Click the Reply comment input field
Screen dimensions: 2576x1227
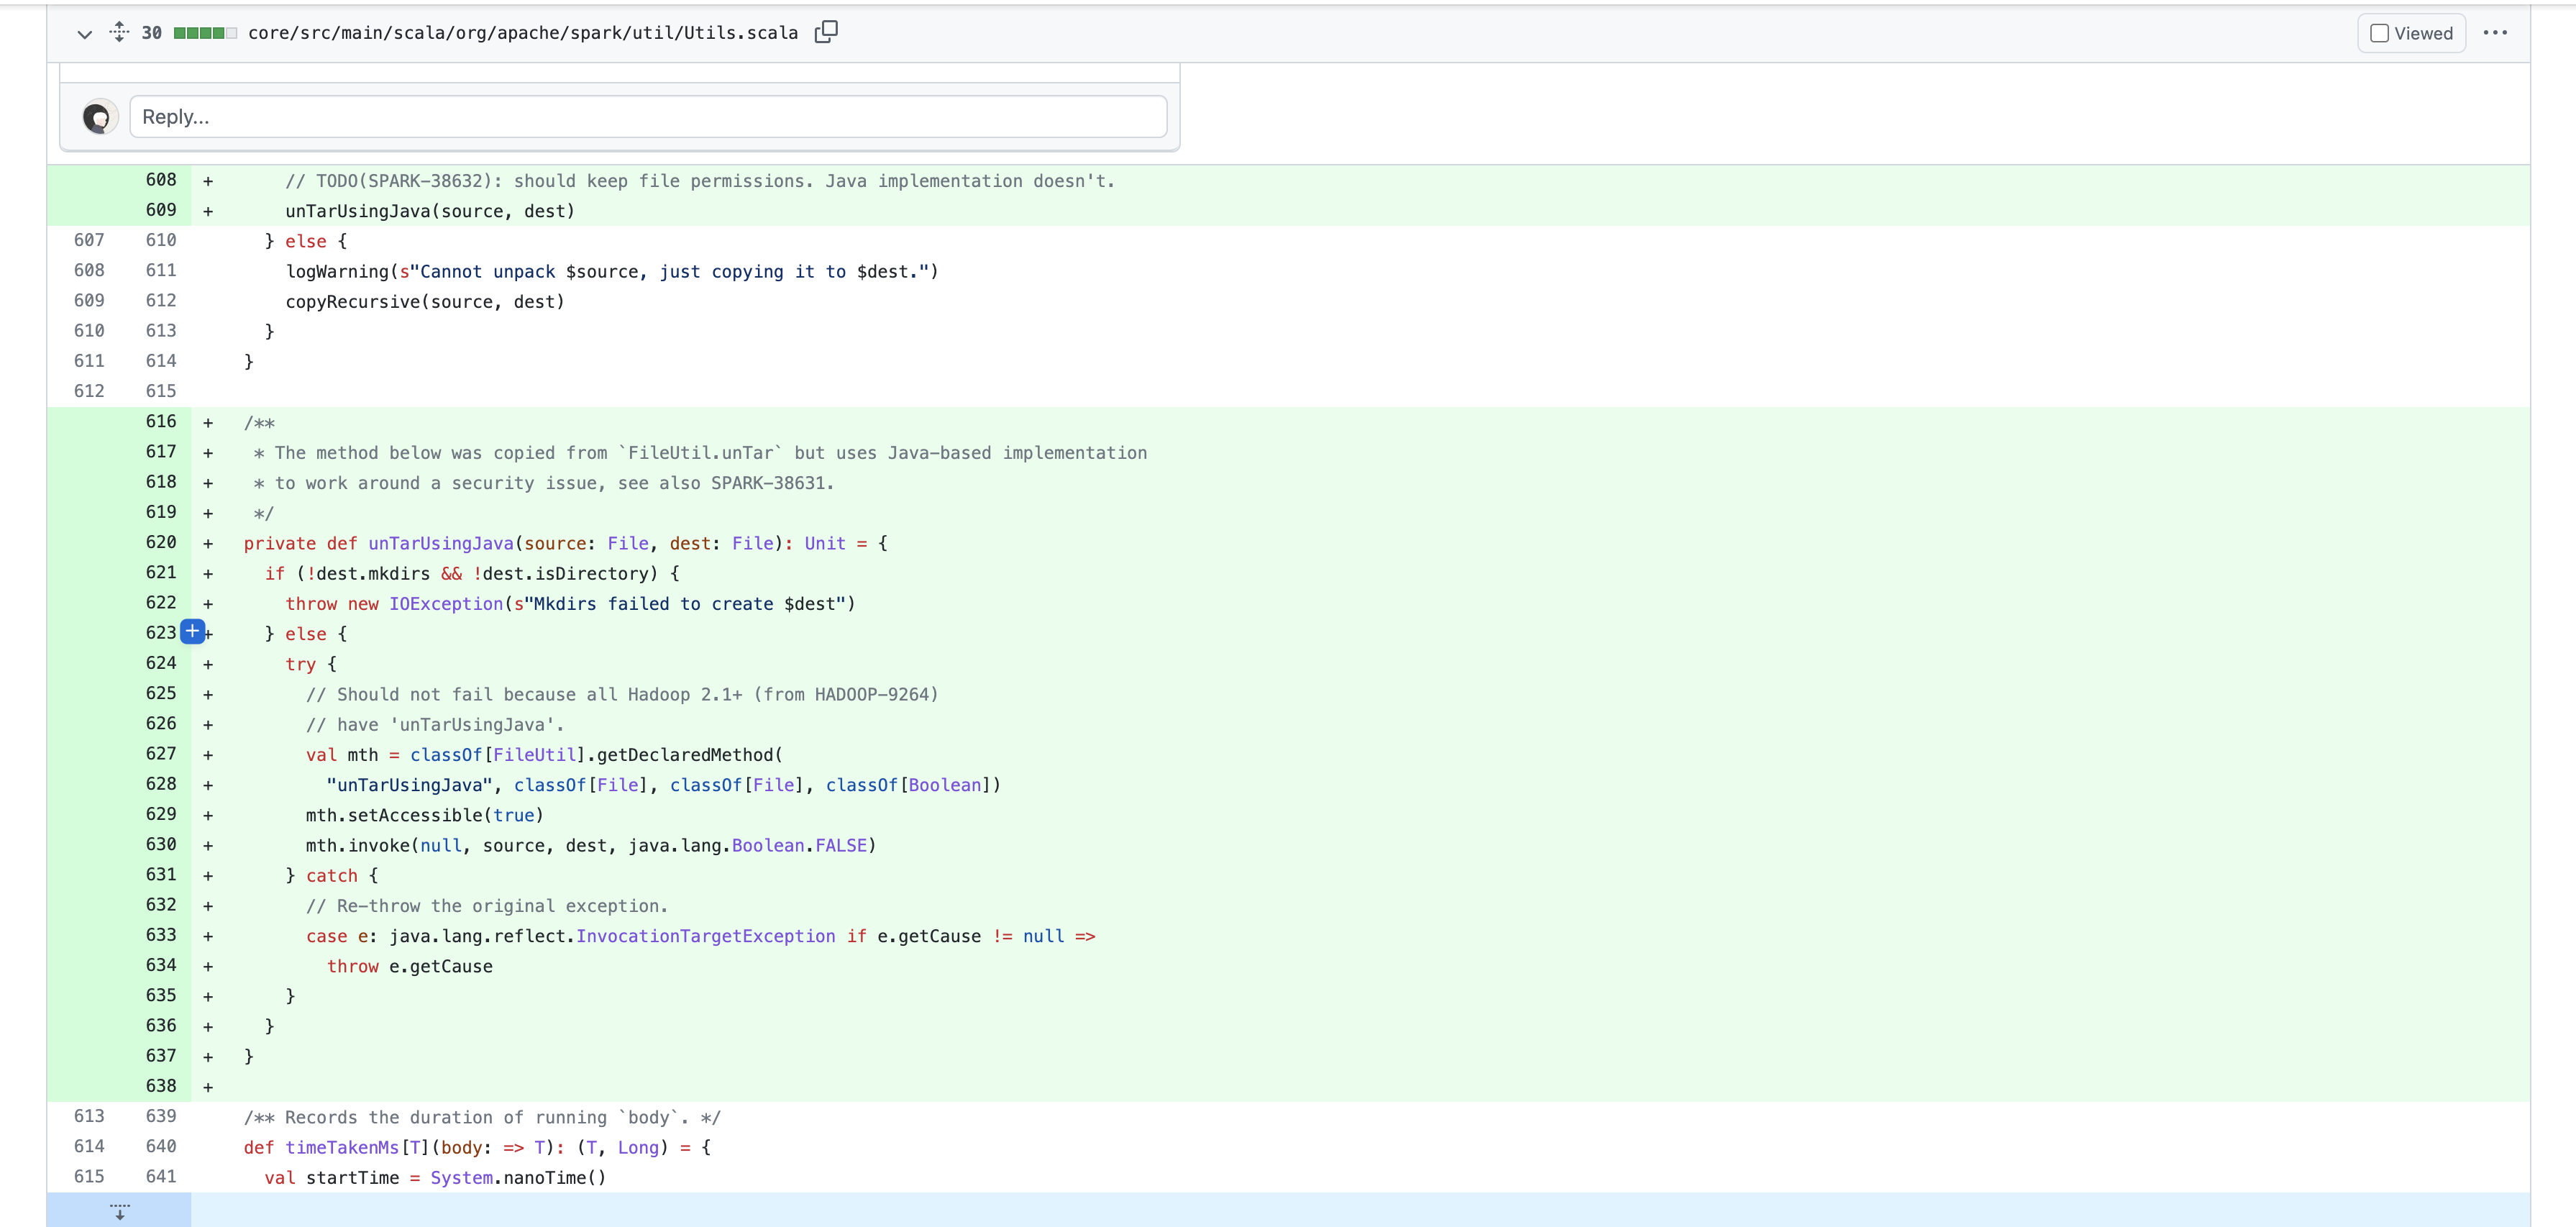[648, 117]
